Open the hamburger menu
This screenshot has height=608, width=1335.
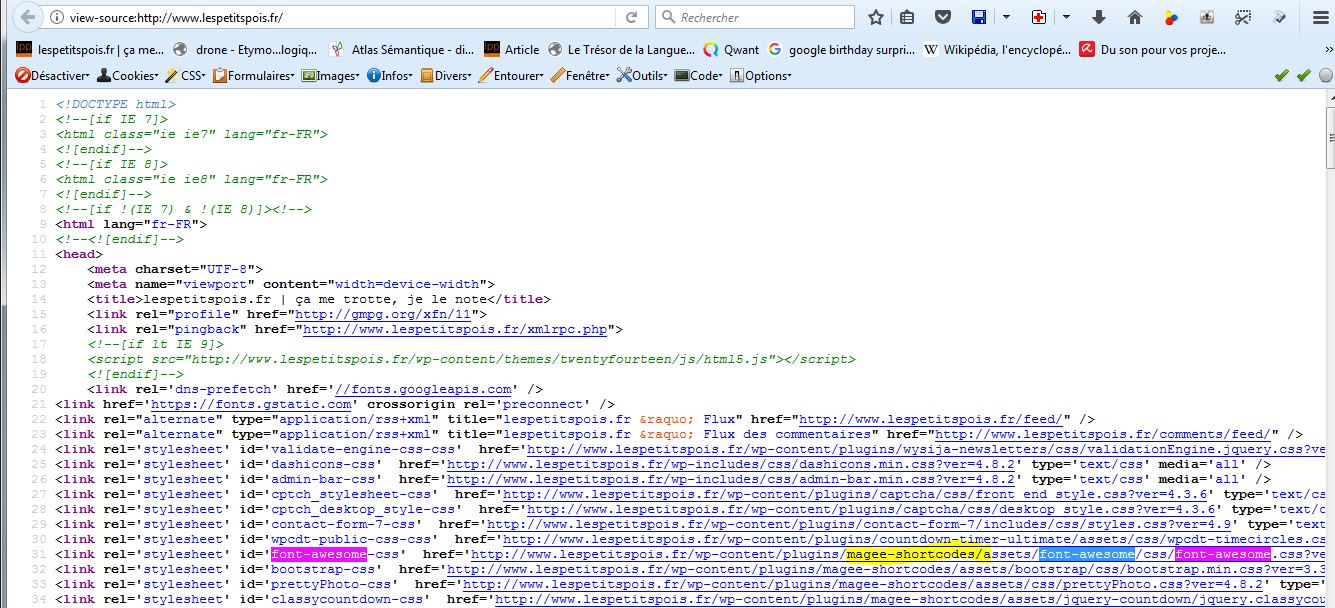tap(1316, 17)
